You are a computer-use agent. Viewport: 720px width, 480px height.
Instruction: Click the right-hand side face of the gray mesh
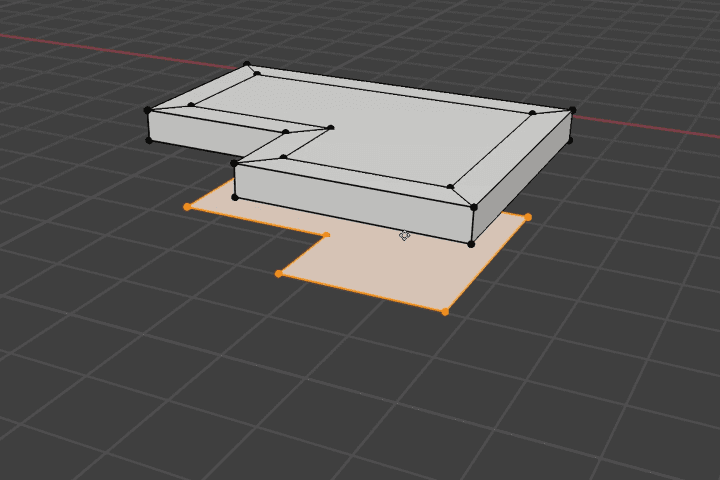pyautogui.click(x=523, y=175)
